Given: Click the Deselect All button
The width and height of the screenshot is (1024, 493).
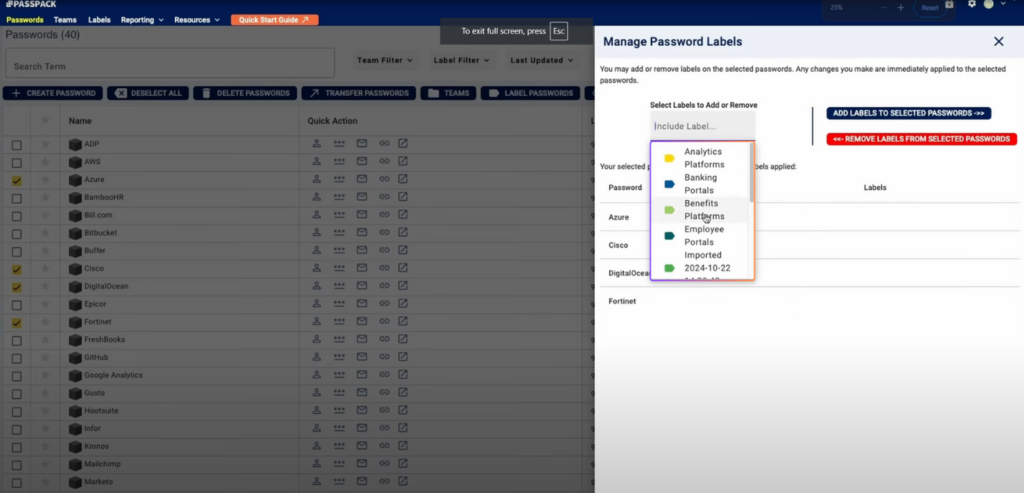Looking at the screenshot, I should (x=148, y=93).
